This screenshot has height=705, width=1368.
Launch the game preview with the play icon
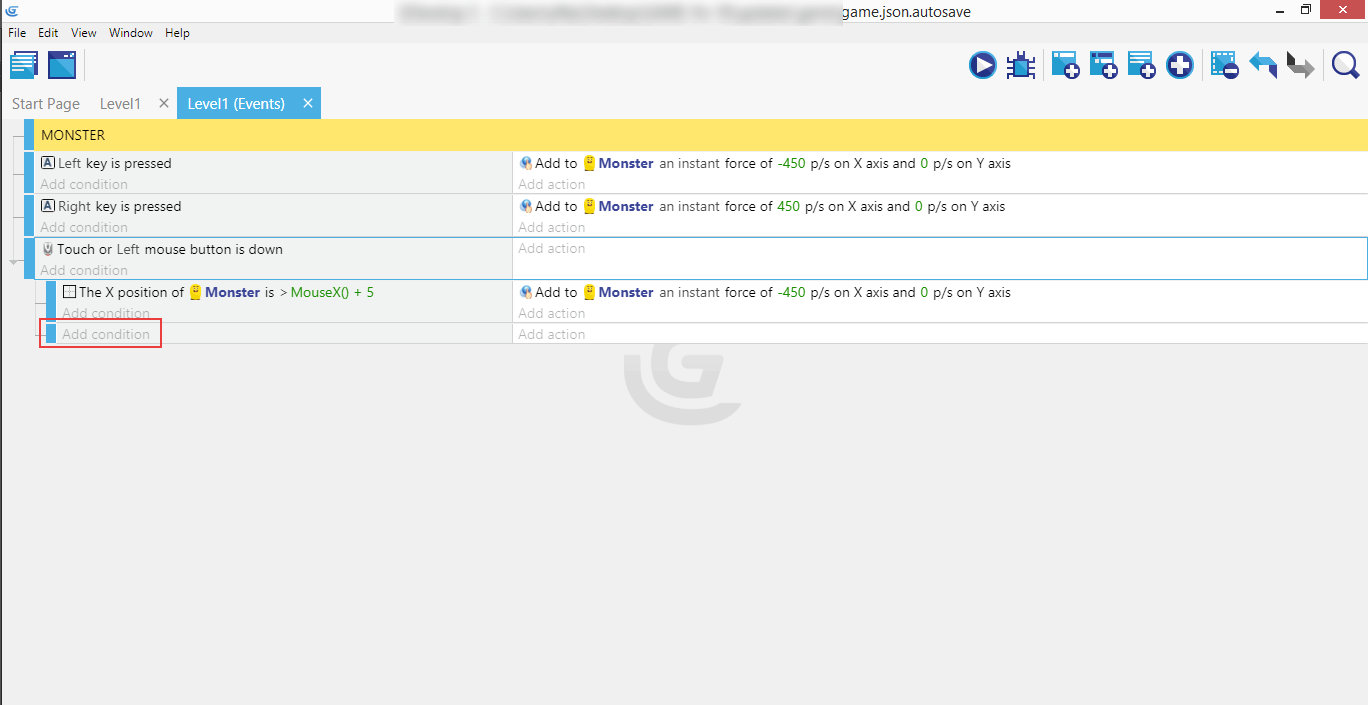click(982, 66)
